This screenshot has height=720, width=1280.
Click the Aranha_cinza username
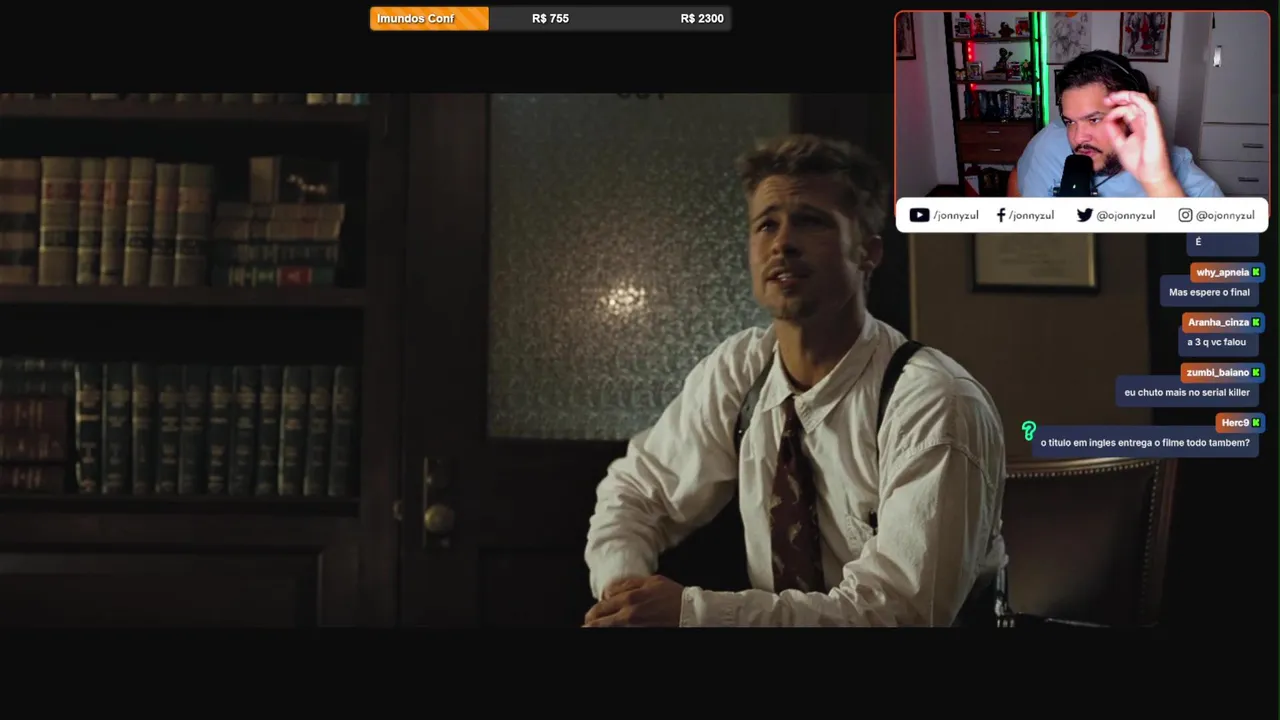coord(1218,322)
